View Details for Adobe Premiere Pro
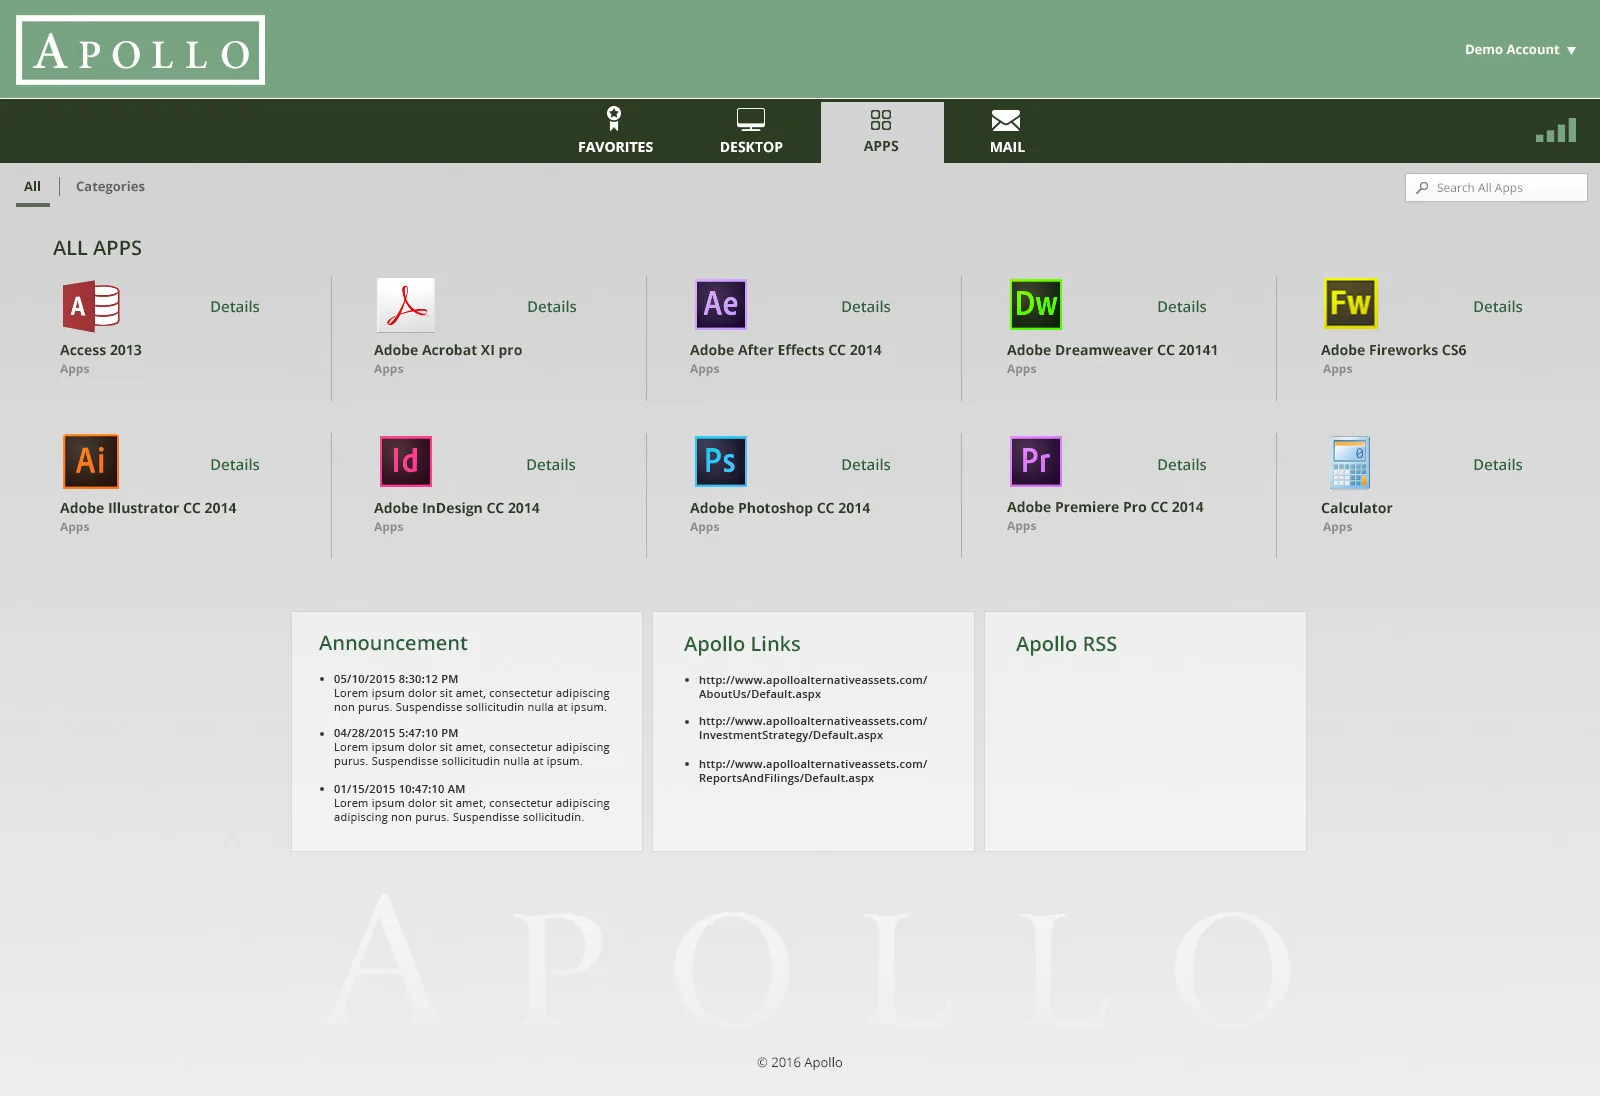 tap(1182, 465)
